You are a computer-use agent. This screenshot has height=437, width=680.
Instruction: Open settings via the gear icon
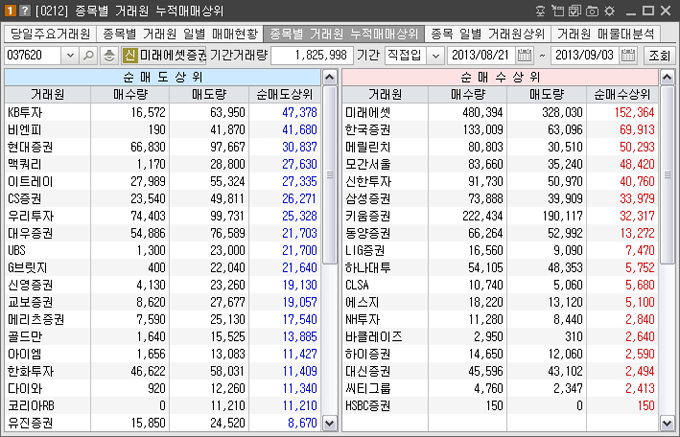pos(609,11)
